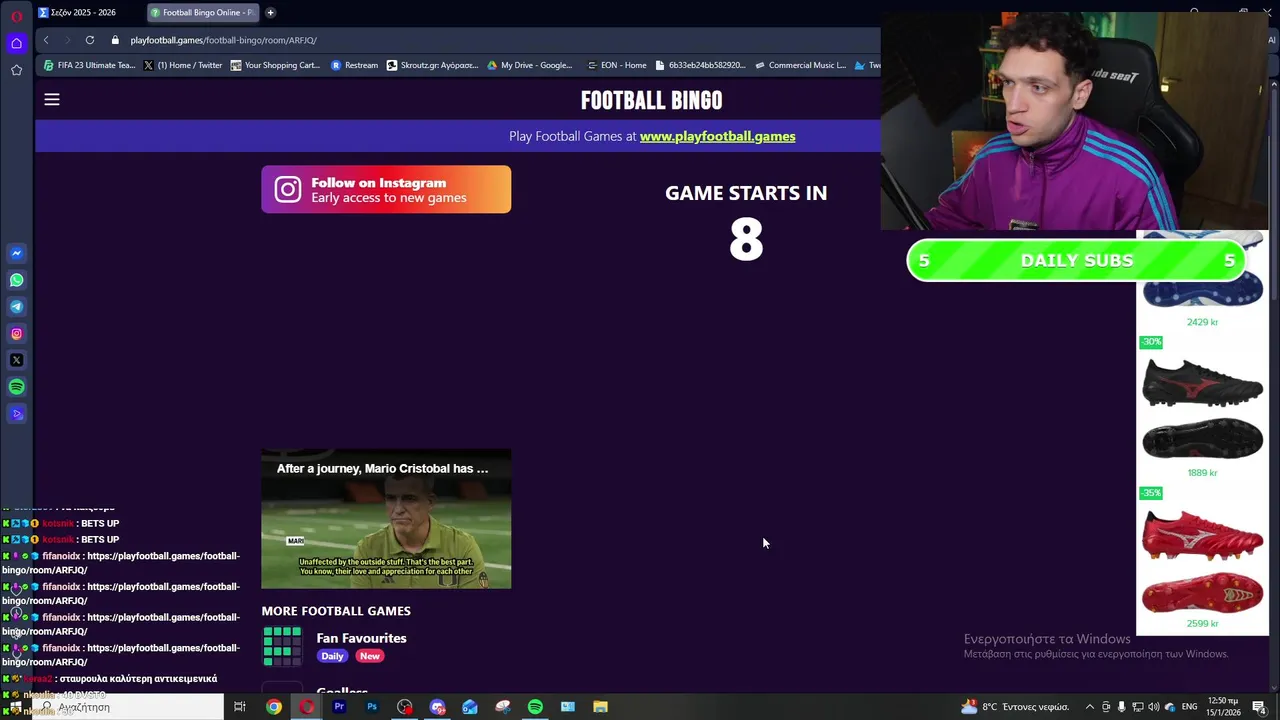Click the microphone tray icon
This screenshot has height=720, width=1280.
coord(1121,707)
